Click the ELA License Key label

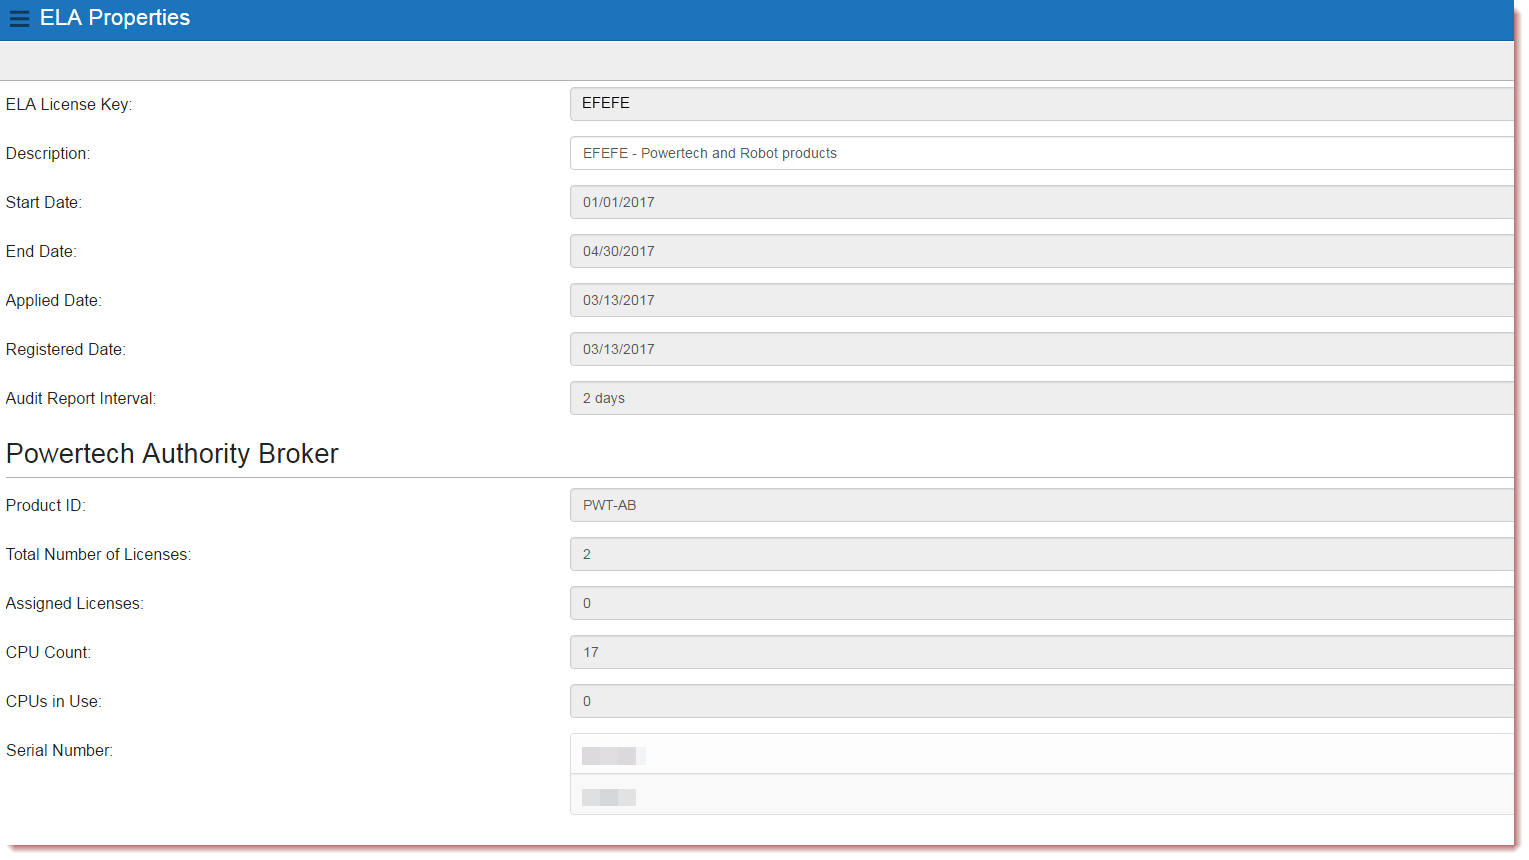tap(69, 104)
